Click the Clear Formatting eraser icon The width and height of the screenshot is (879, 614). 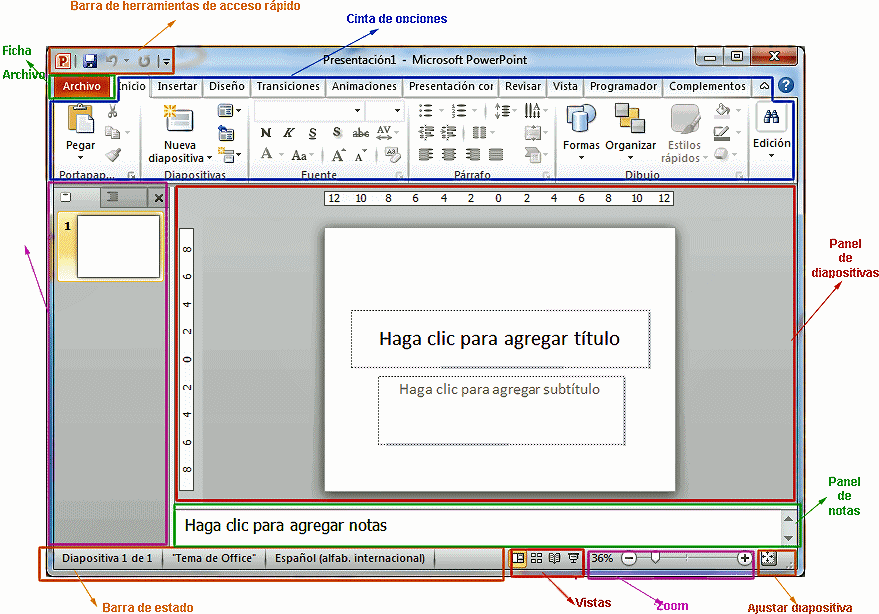pos(393,154)
